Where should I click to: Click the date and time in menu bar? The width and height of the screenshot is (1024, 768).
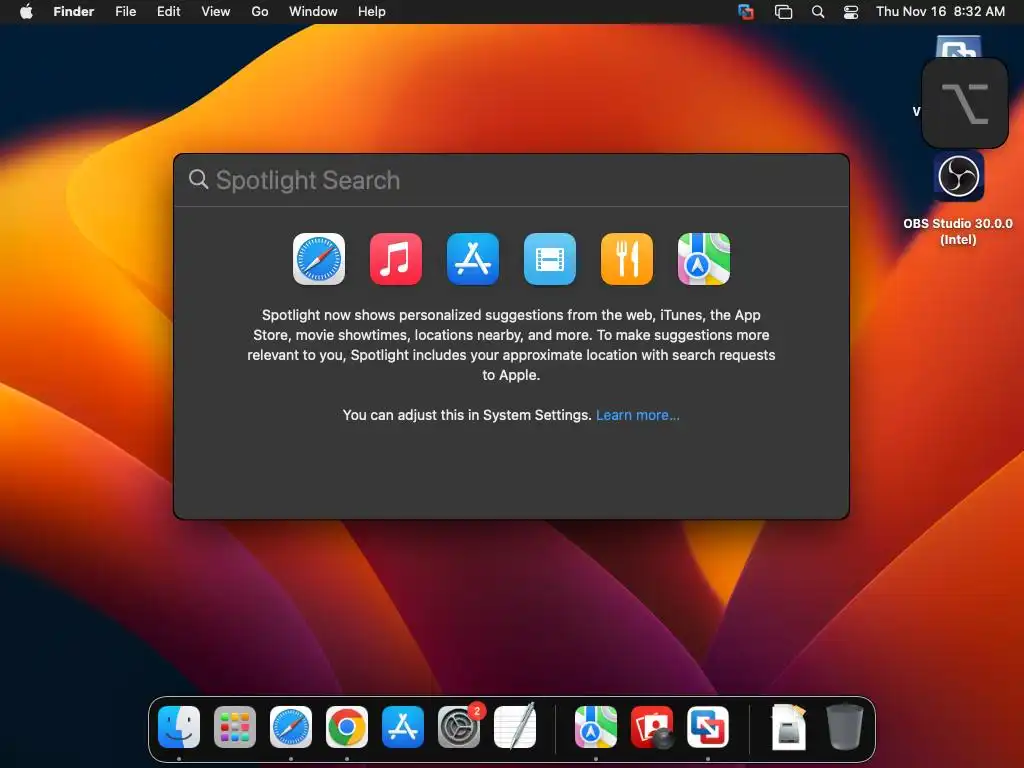(940, 12)
